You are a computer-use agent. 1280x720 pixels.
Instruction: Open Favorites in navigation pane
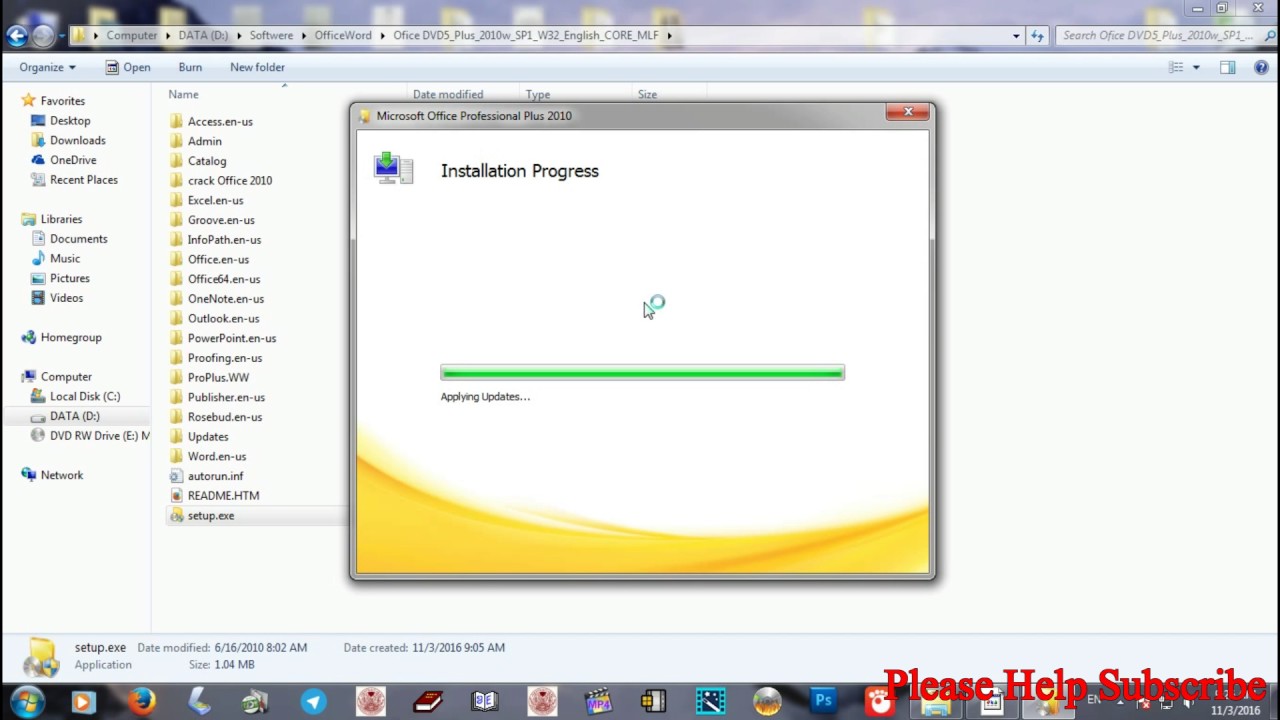62,101
